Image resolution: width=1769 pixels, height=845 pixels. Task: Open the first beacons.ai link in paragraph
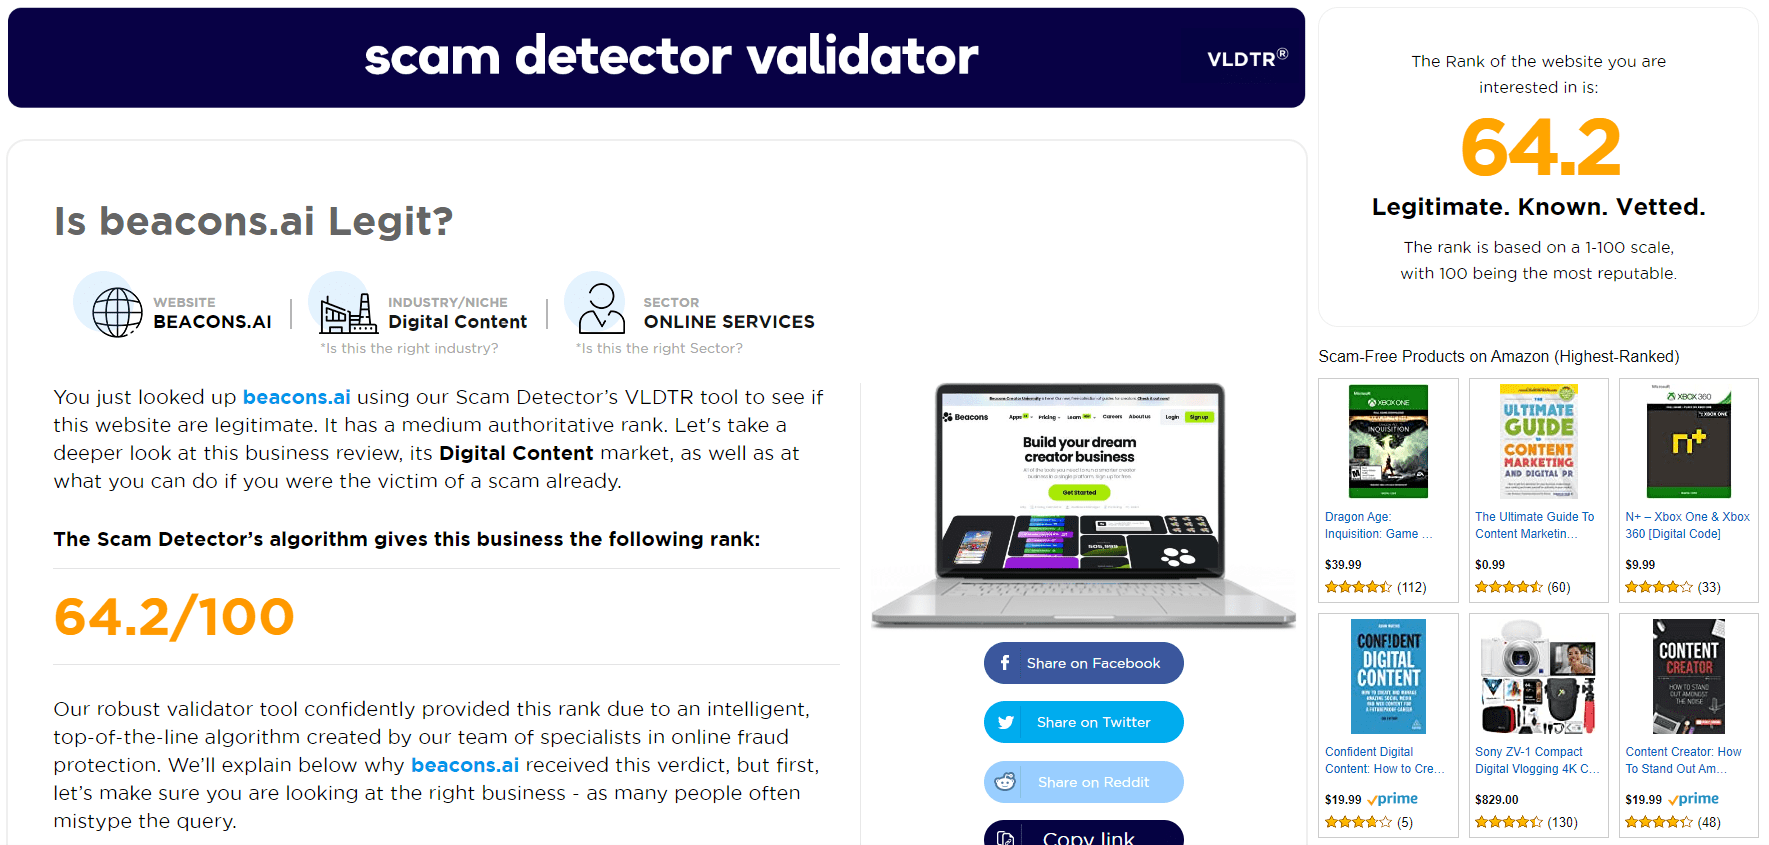tap(297, 397)
